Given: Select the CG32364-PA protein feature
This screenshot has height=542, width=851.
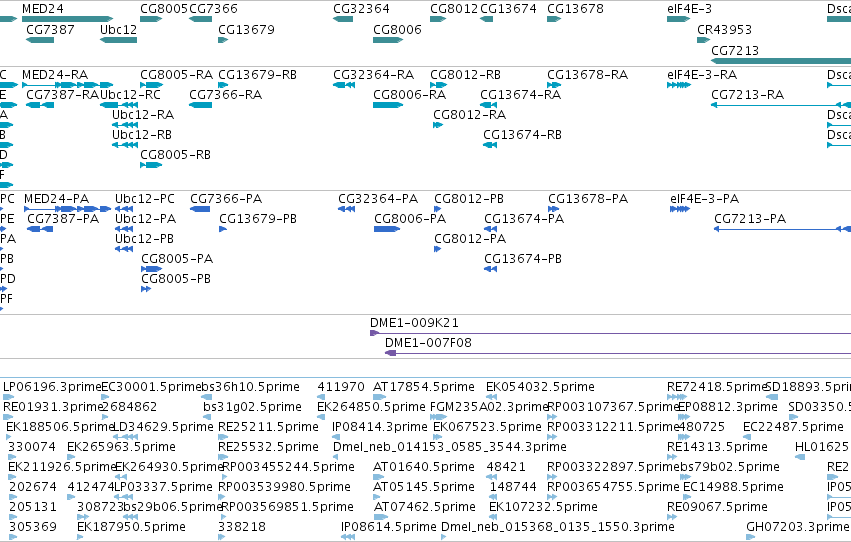Looking at the screenshot, I should [347, 209].
